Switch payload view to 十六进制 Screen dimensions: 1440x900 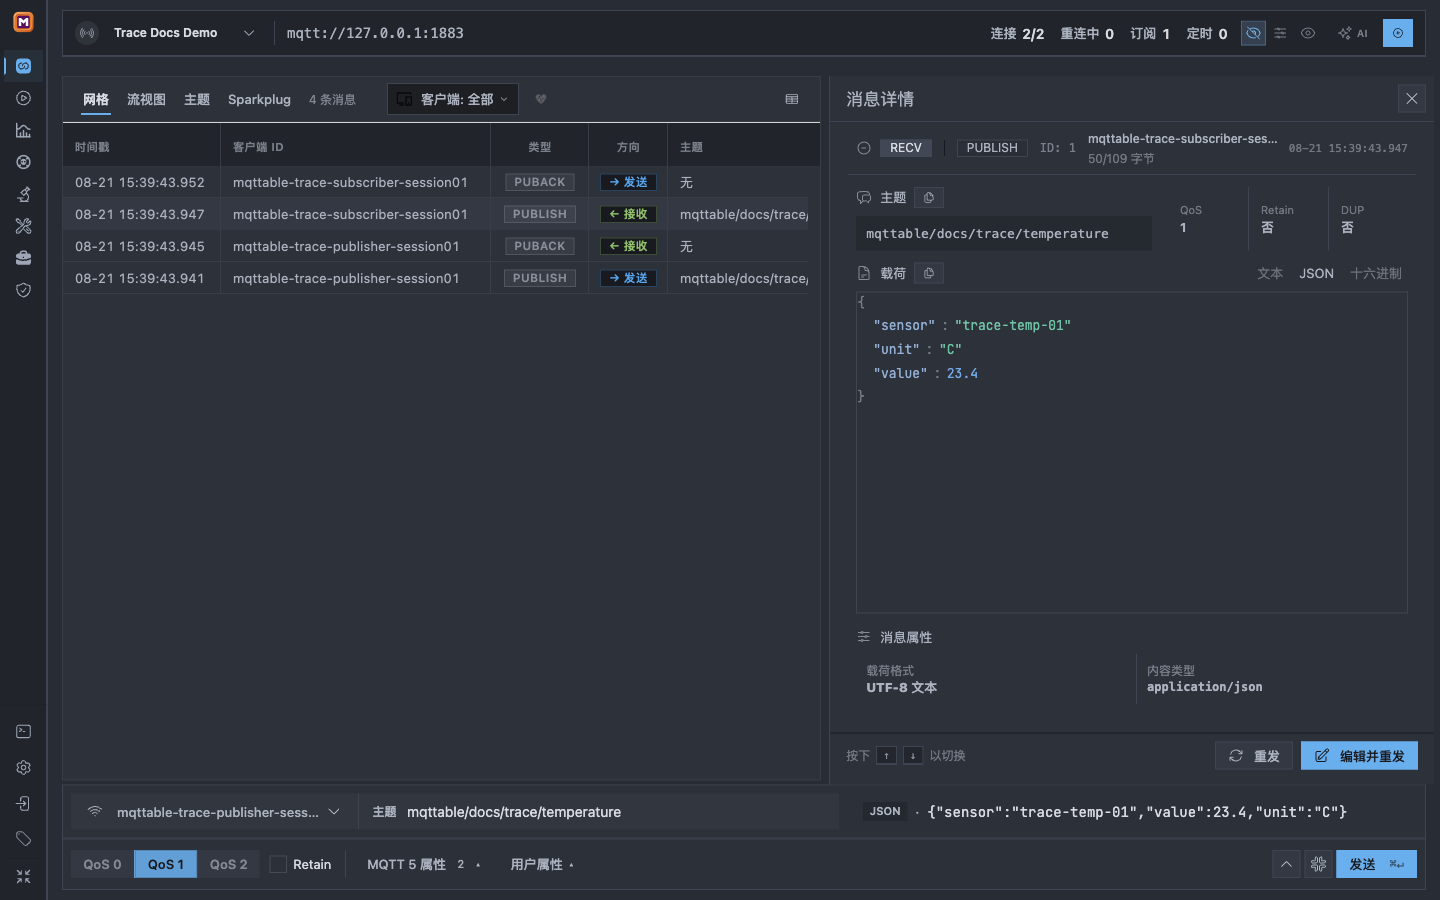1376,273
